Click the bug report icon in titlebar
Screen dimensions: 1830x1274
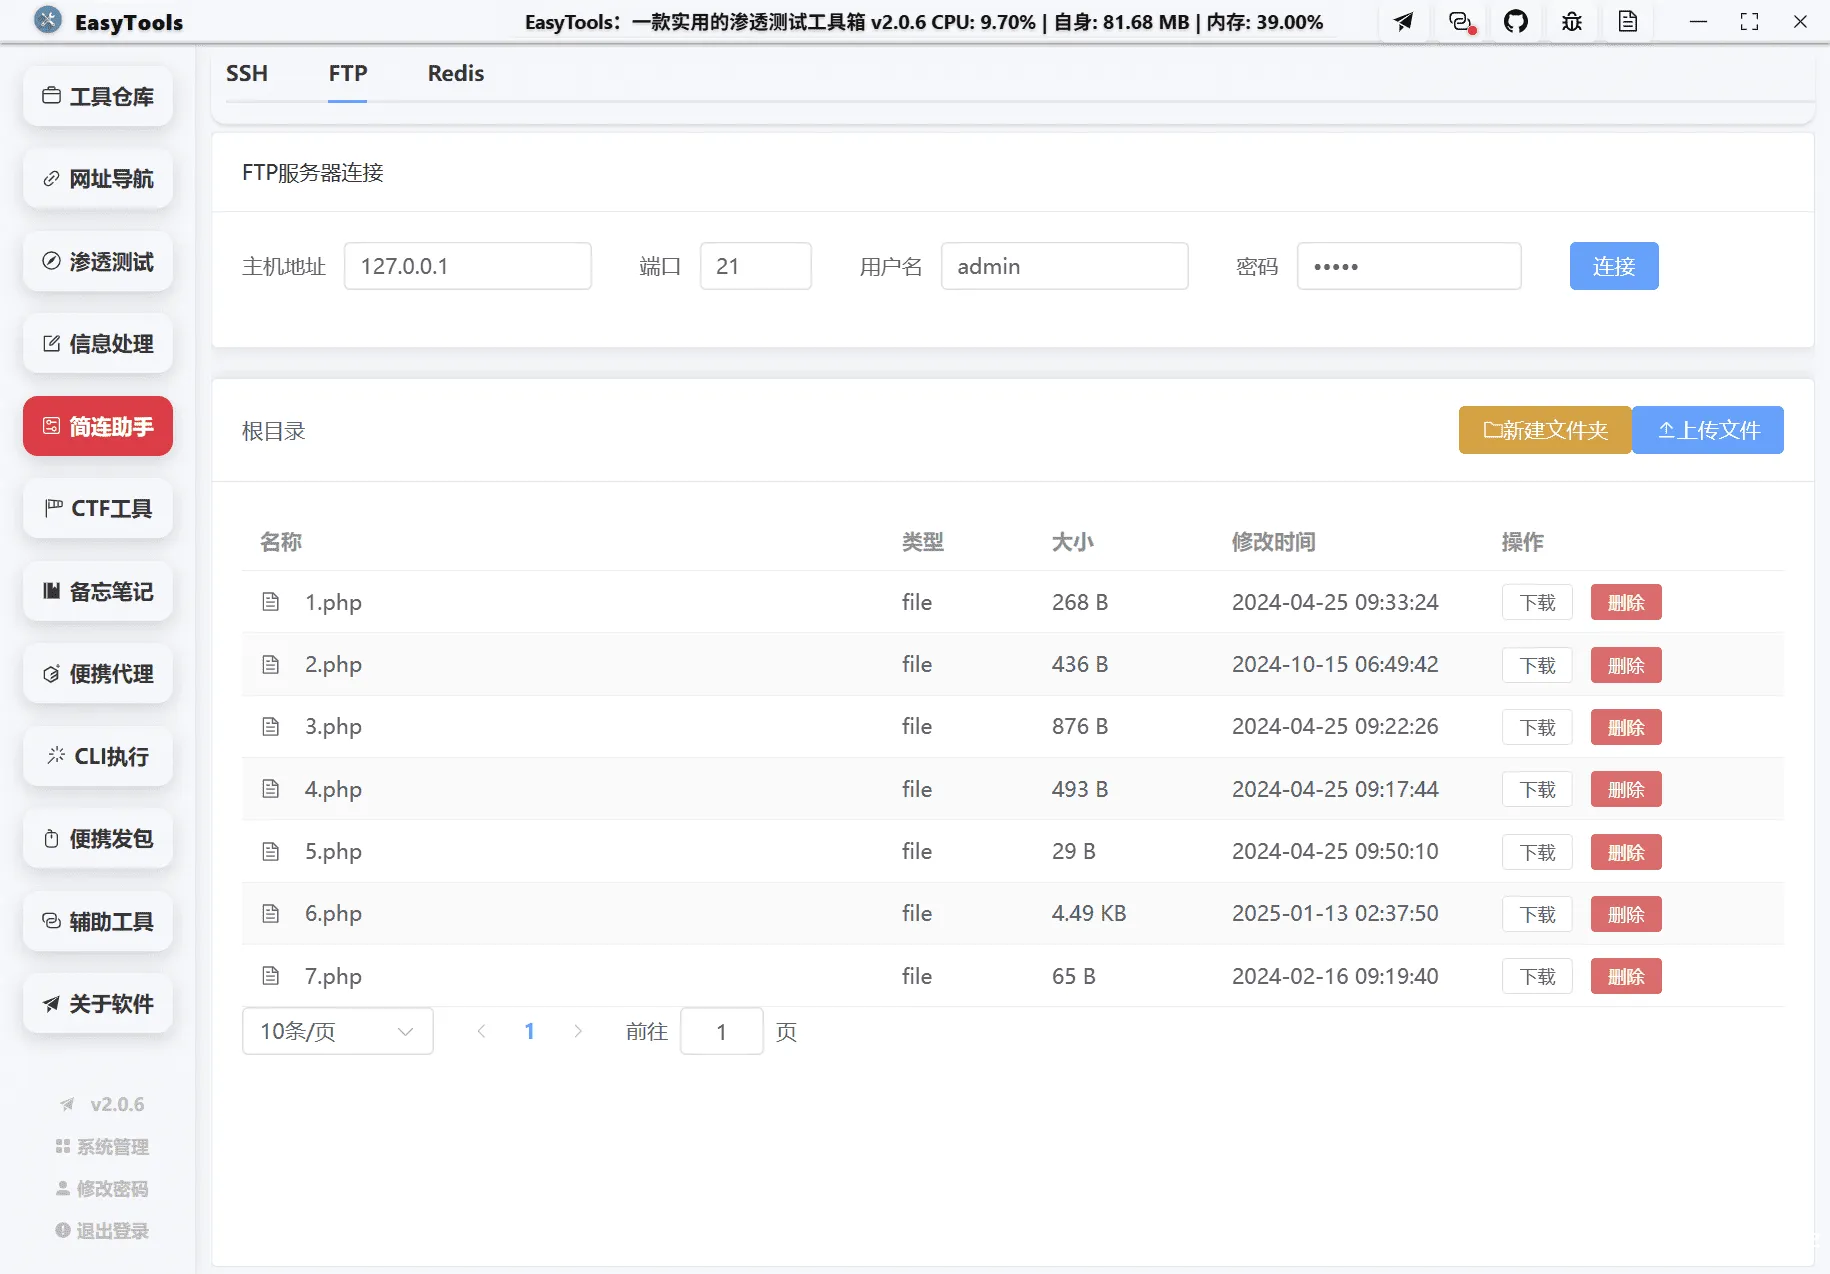pyautogui.click(x=1571, y=21)
